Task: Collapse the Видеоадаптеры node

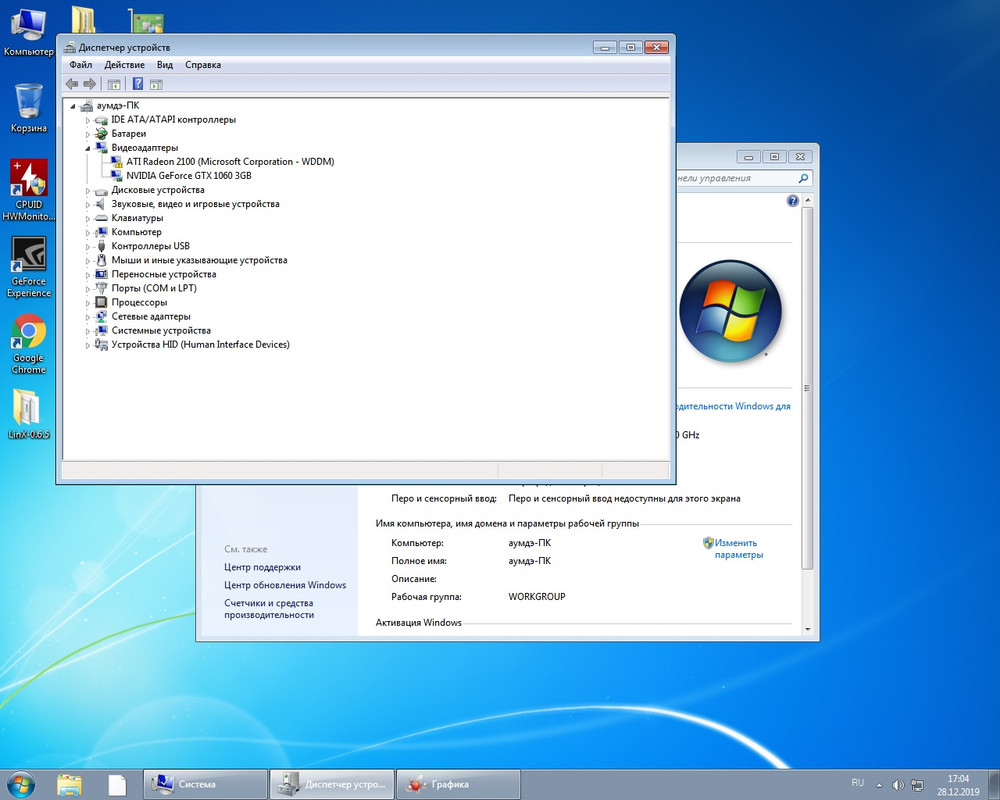Action: 88,148
